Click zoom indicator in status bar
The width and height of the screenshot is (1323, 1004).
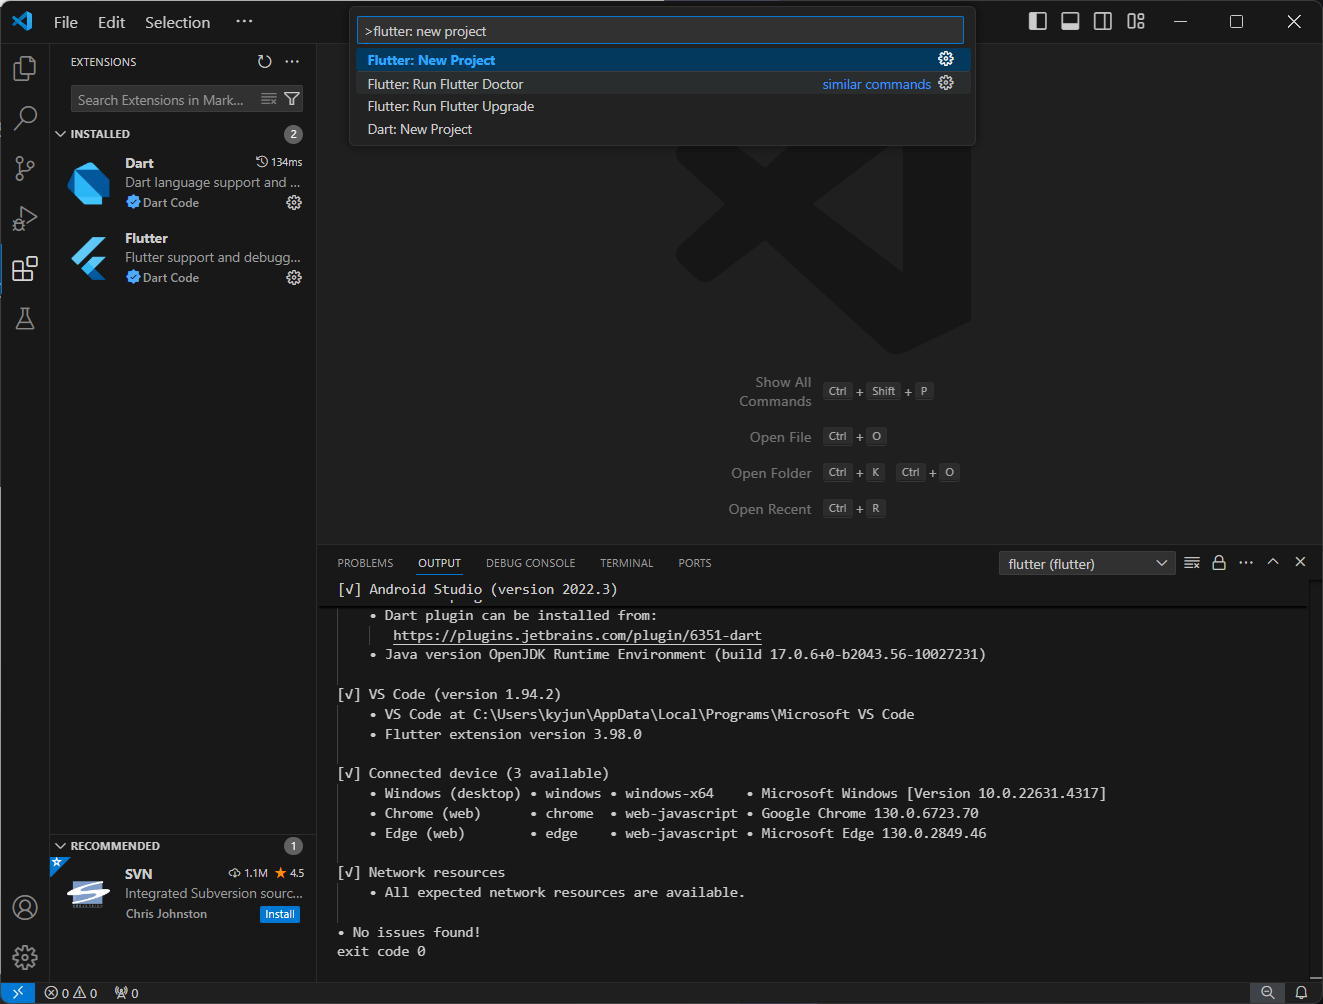click(x=1268, y=993)
